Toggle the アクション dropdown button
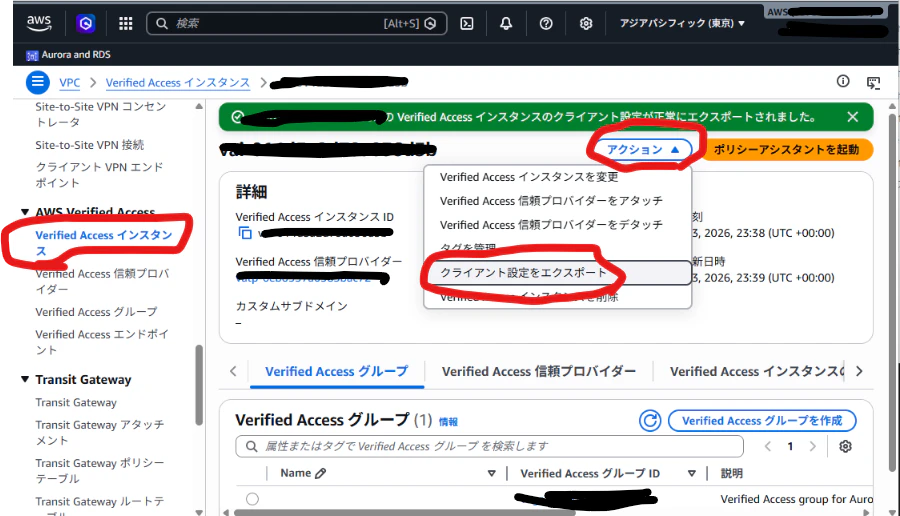This screenshot has height=516, width=900. (643, 150)
